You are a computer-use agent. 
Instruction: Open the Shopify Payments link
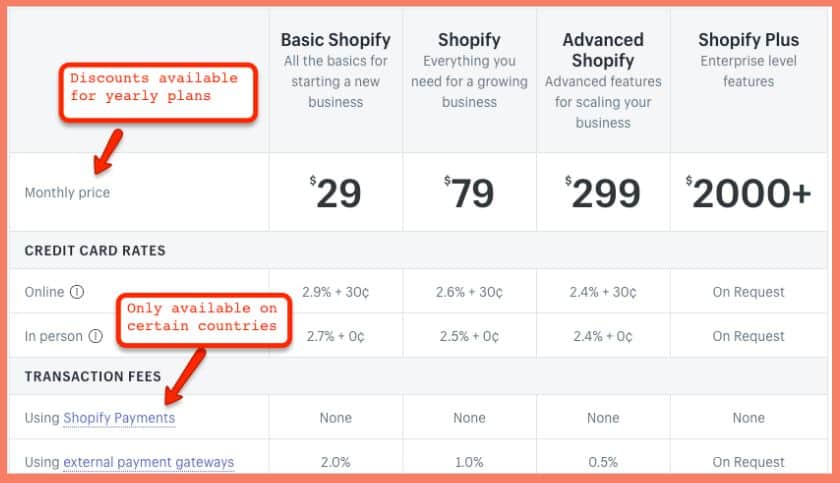(119, 418)
